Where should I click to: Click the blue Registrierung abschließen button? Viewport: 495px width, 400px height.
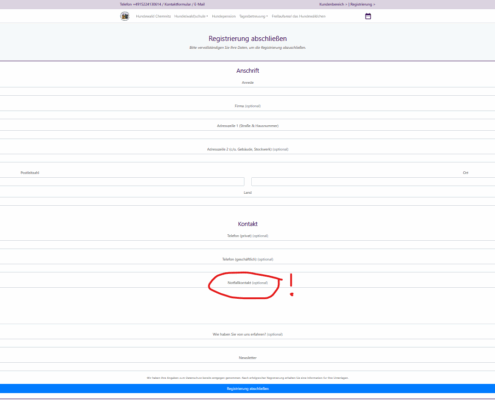tap(247, 389)
